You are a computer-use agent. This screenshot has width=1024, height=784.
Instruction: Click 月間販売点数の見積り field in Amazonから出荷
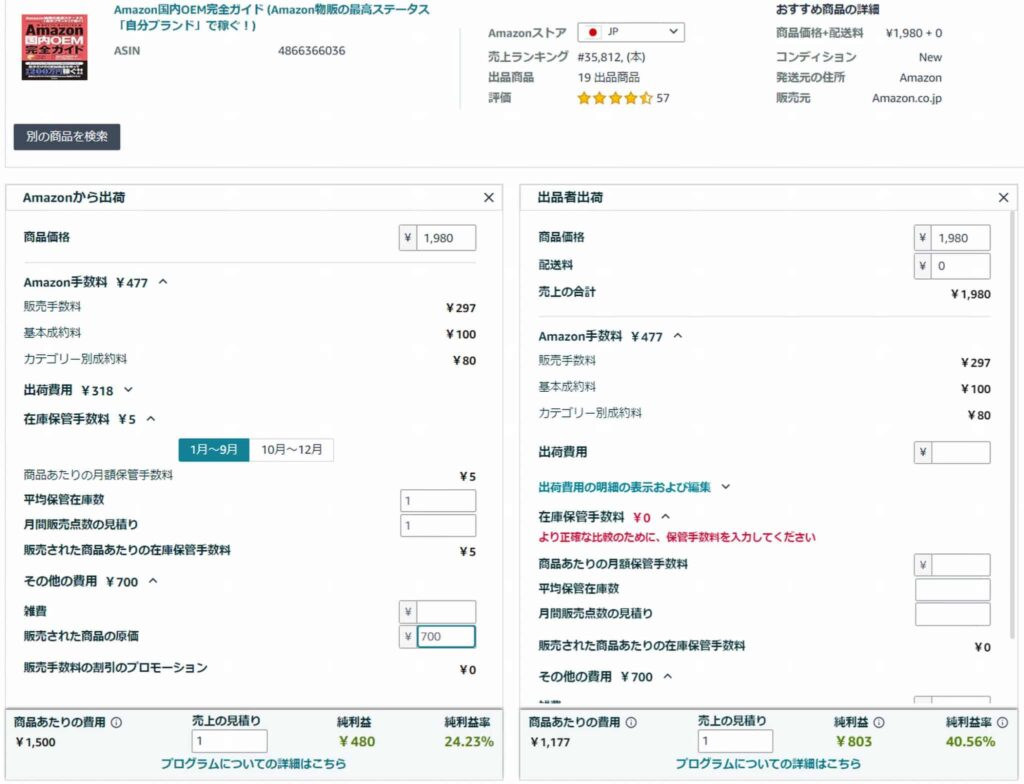pyautogui.click(x=438, y=525)
